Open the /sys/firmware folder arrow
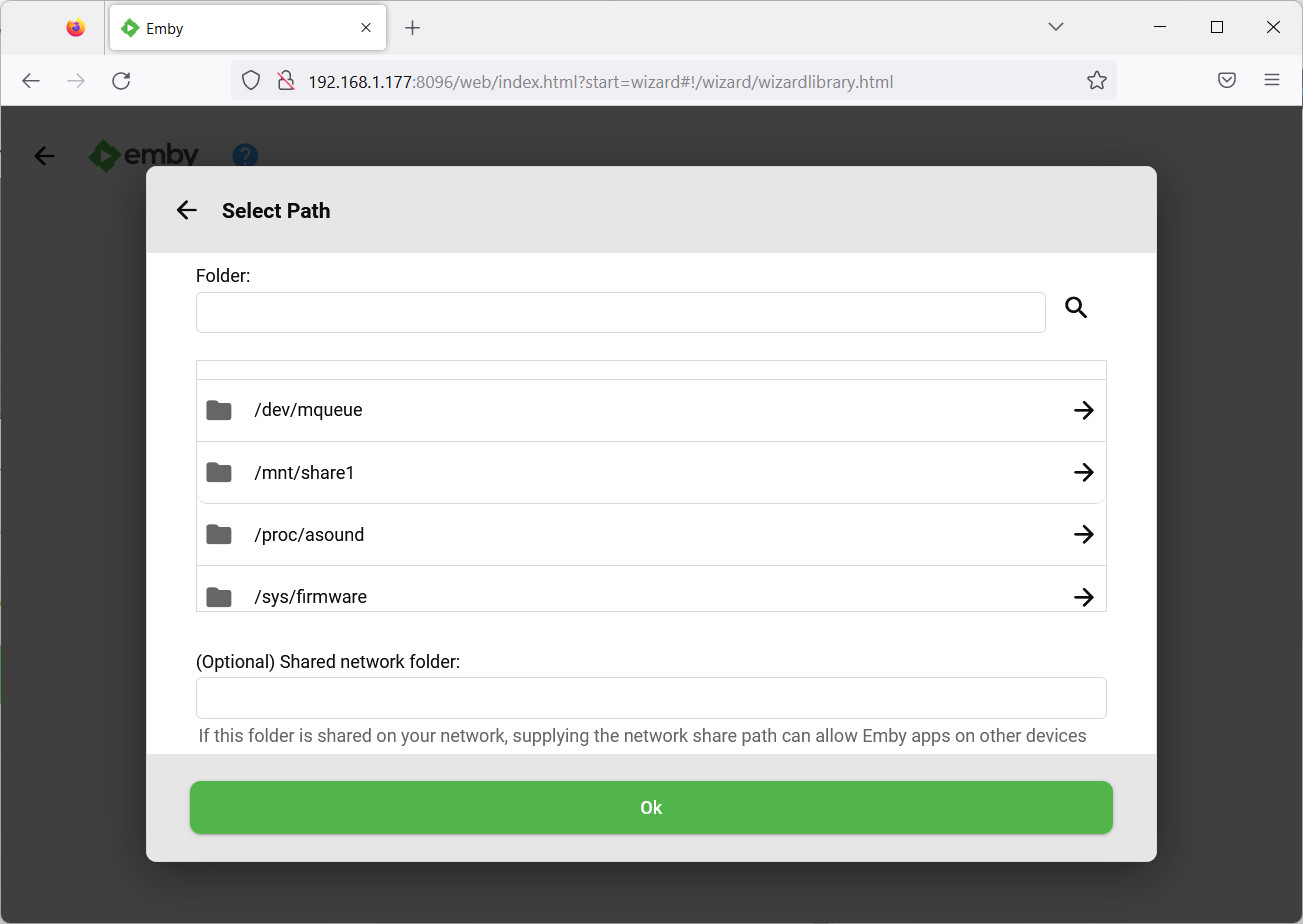The width and height of the screenshot is (1303, 924). point(1083,596)
